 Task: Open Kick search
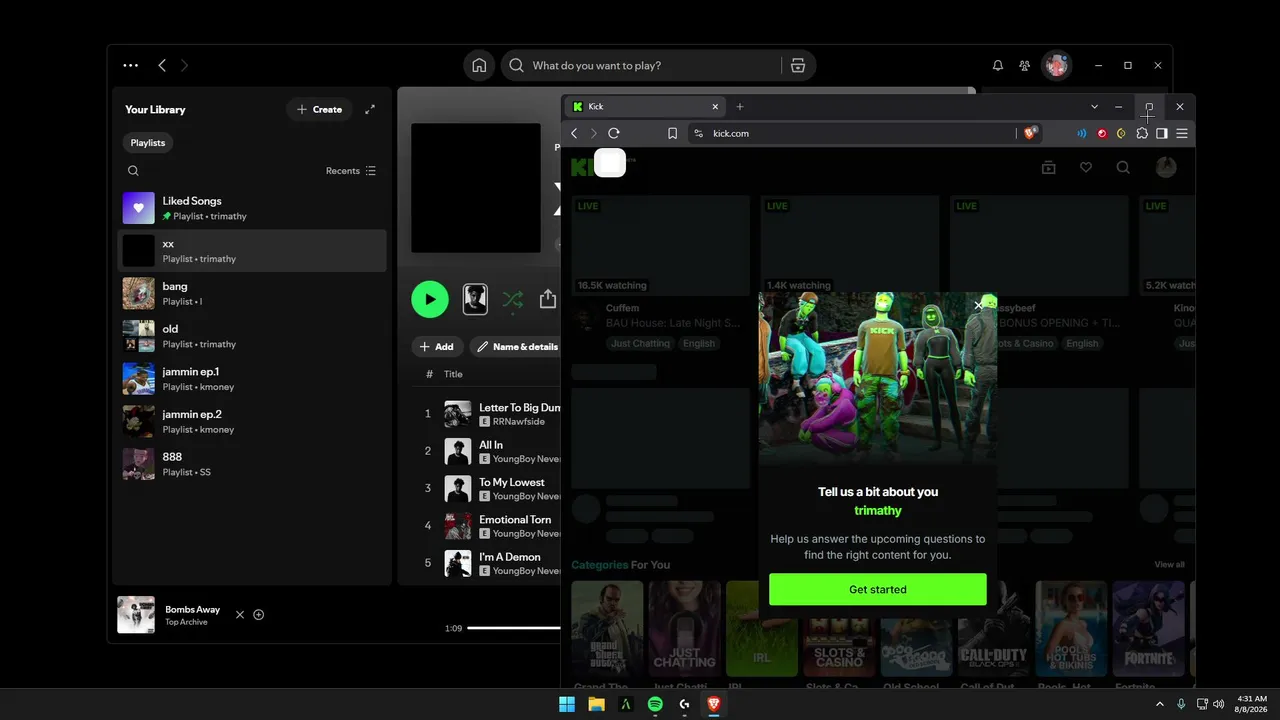(1123, 168)
